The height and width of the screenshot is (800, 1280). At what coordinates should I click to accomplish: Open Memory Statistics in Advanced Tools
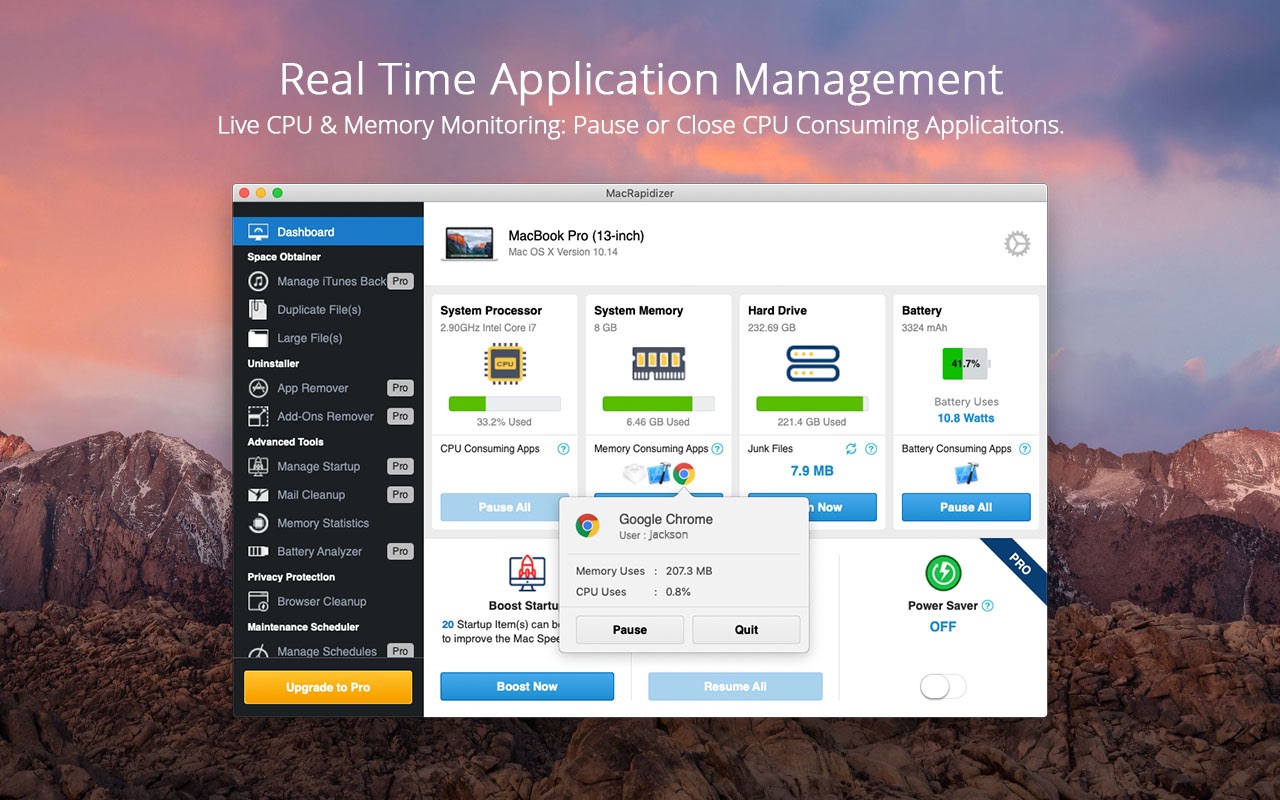pos(323,523)
